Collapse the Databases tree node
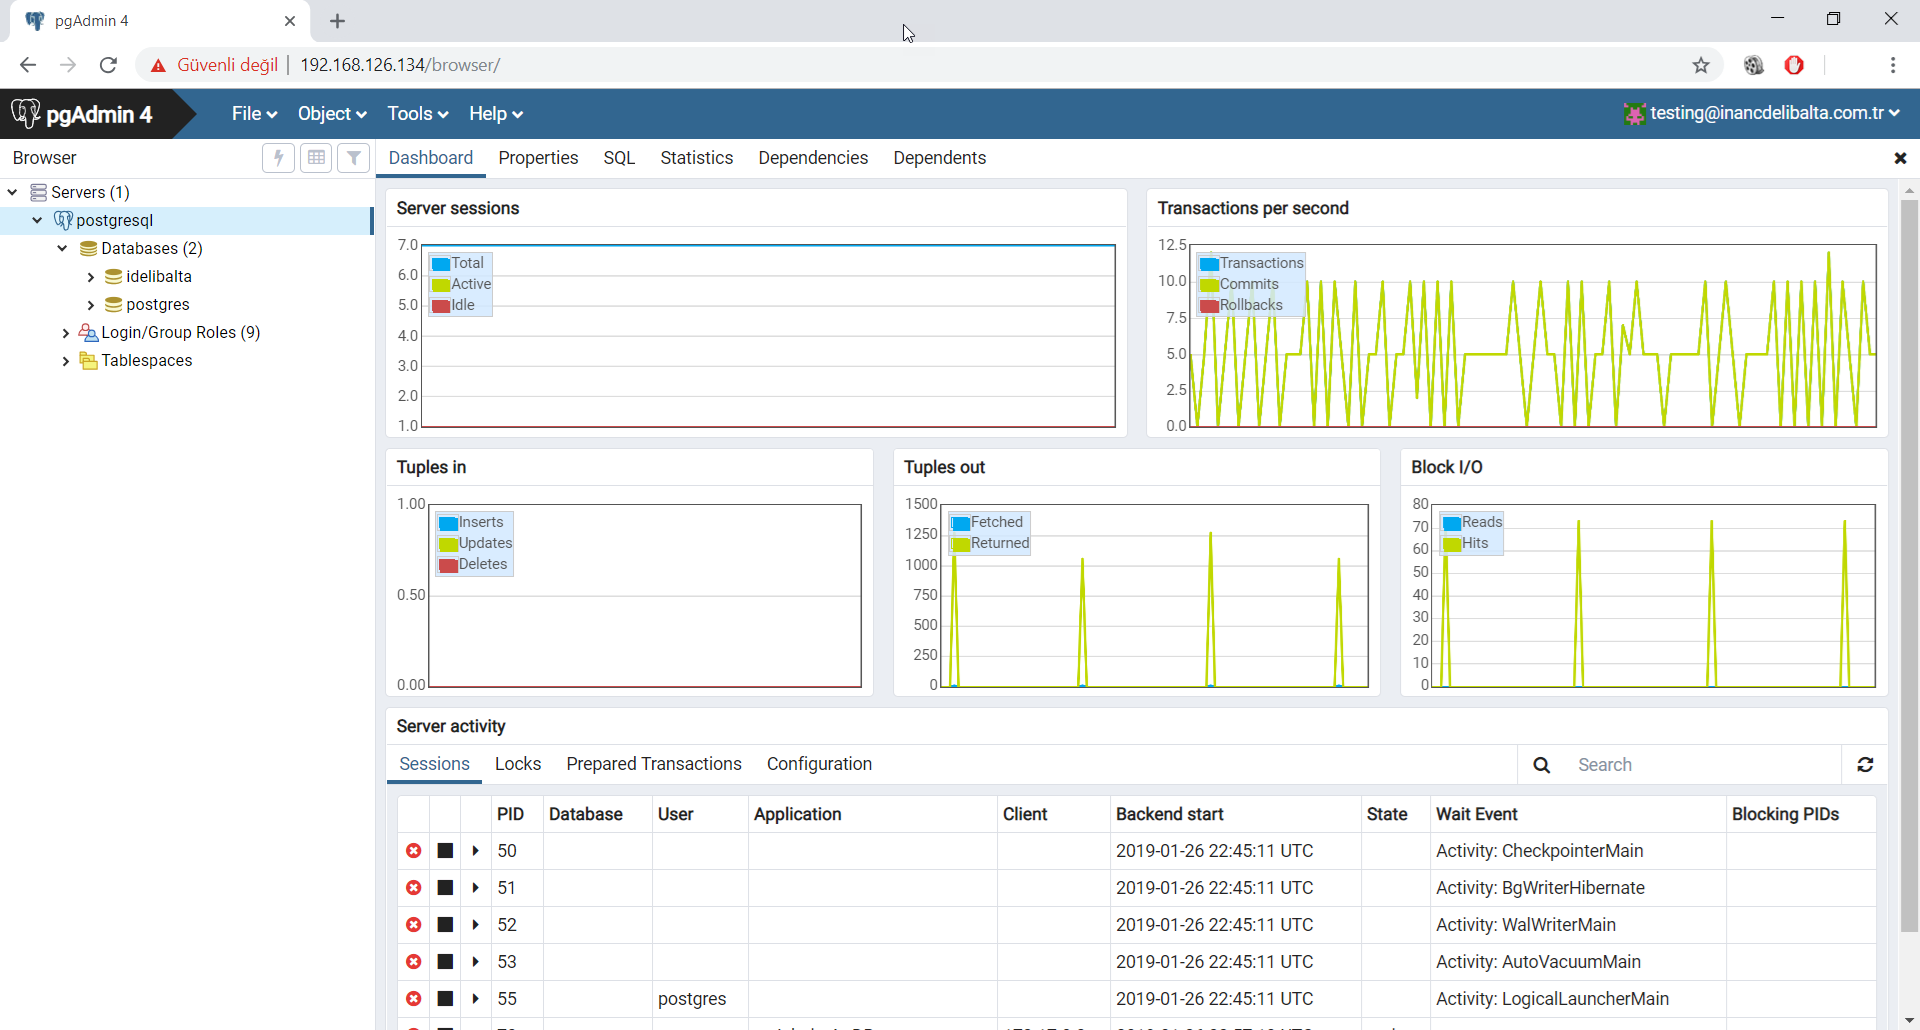This screenshot has height=1030, width=1920. click(x=63, y=249)
